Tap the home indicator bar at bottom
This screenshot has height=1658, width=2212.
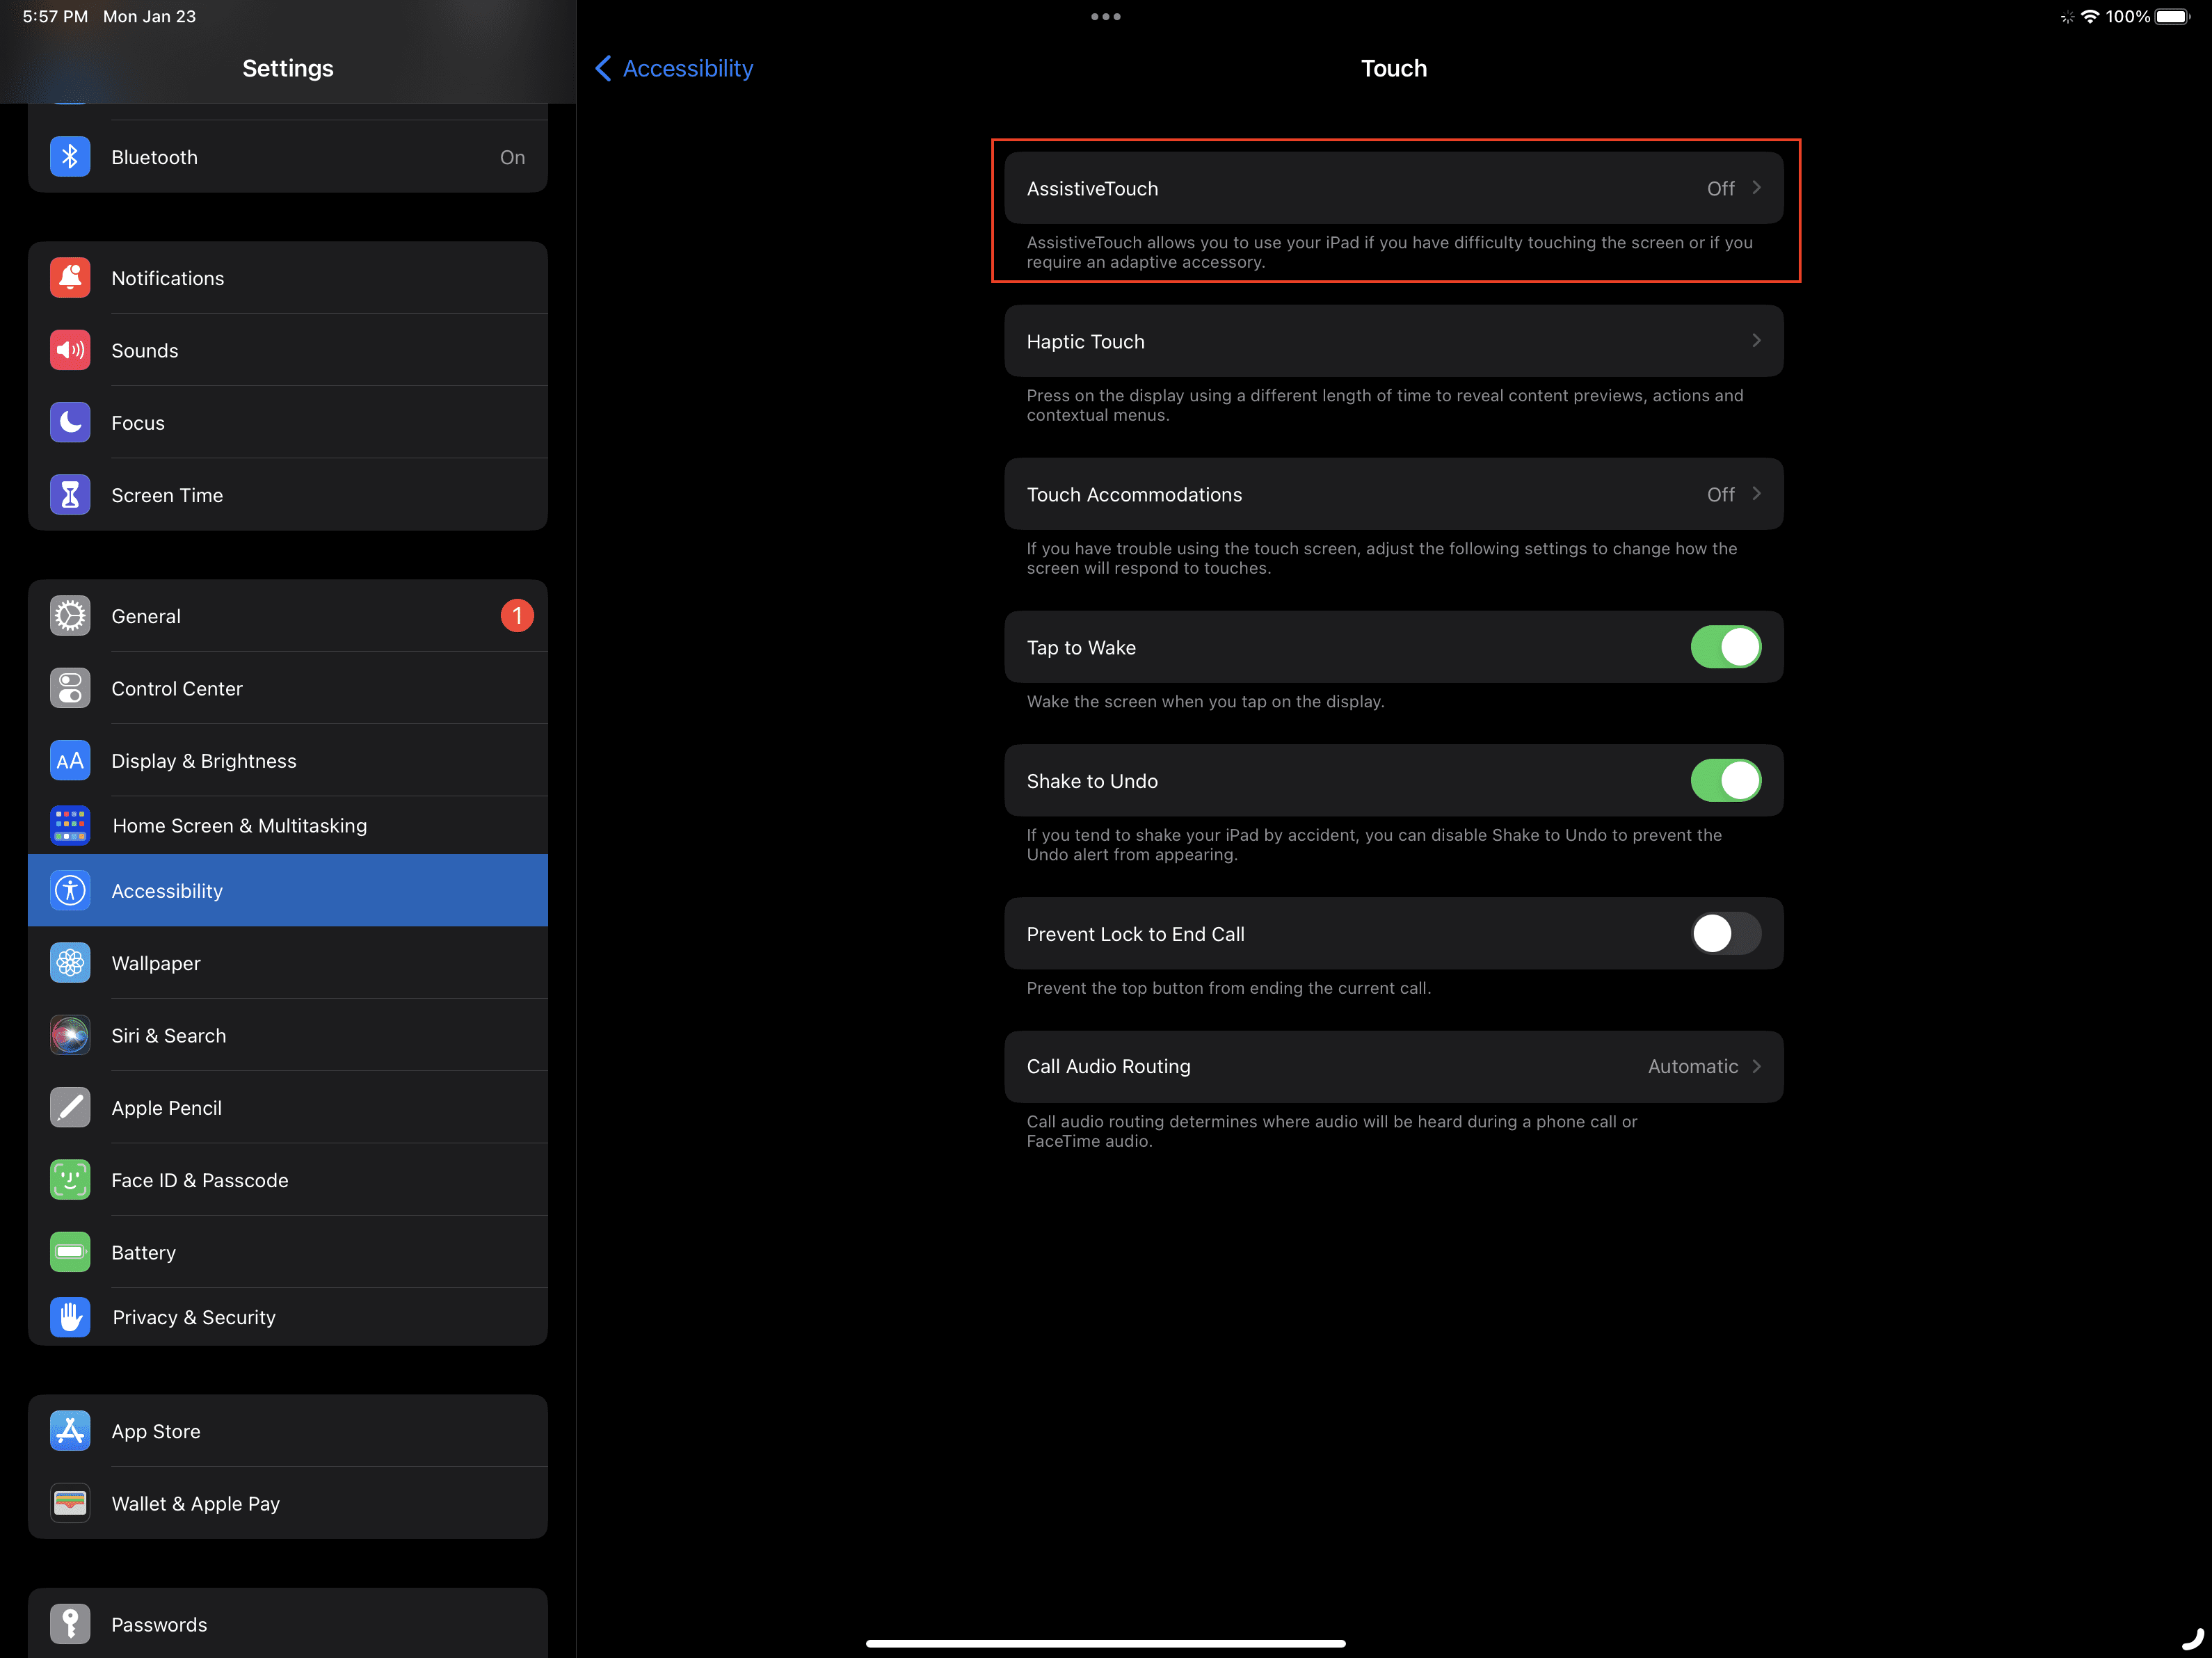tap(1105, 1643)
